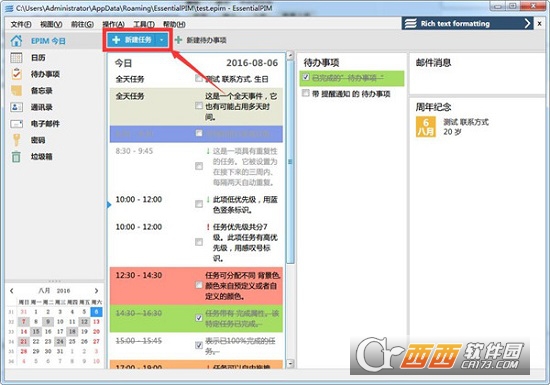550x385 pixels.
Task: Click the 邮件消息 panel heading
Action: pyautogui.click(x=433, y=63)
